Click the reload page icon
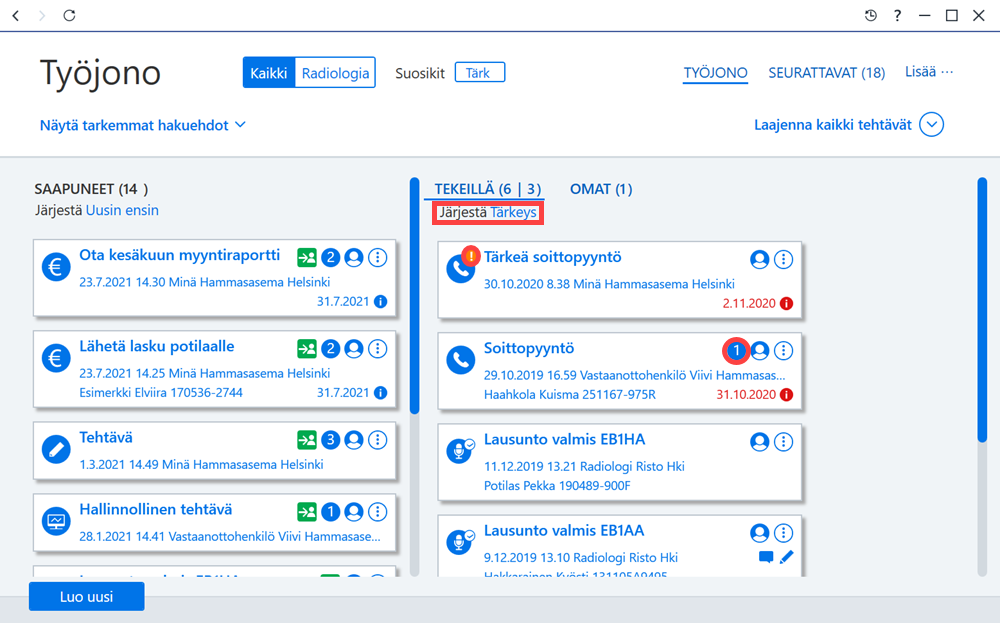The image size is (1000, 623). click(70, 15)
